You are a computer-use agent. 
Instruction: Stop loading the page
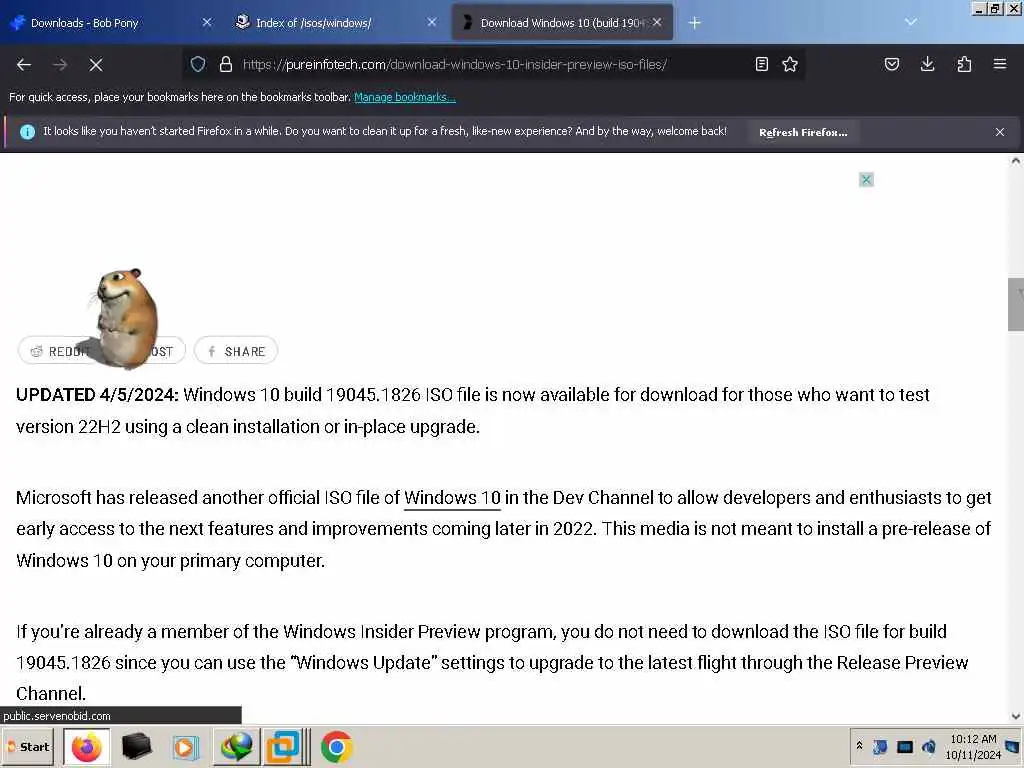pos(95,65)
